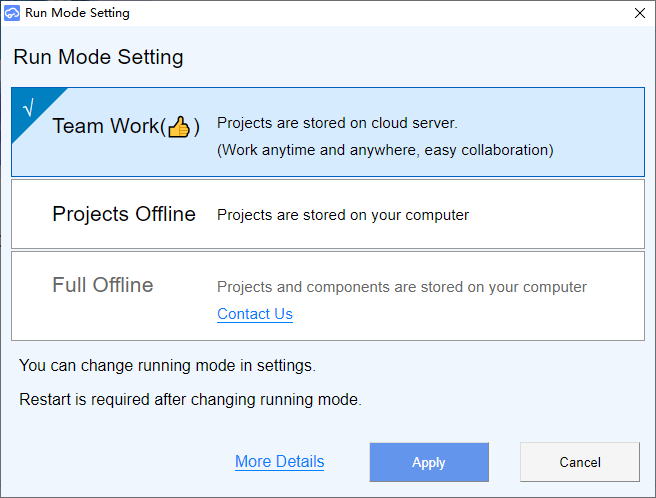Click the thumbs-up icon beside Team Work
The width and height of the screenshot is (656, 498).
click(179, 127)
